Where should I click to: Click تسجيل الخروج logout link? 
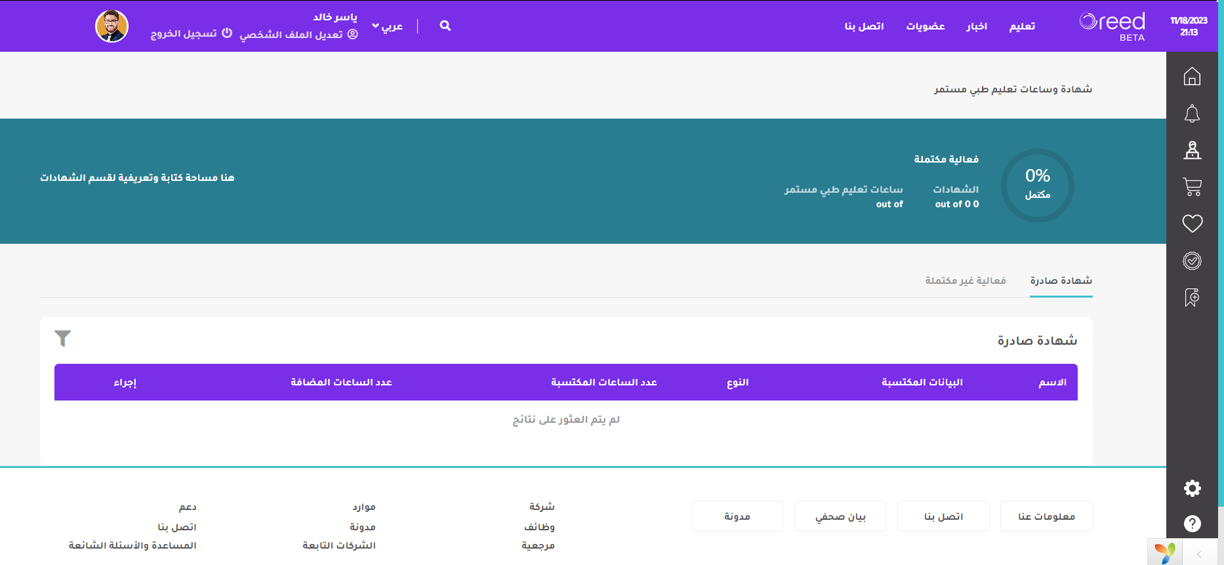point(191,34)
